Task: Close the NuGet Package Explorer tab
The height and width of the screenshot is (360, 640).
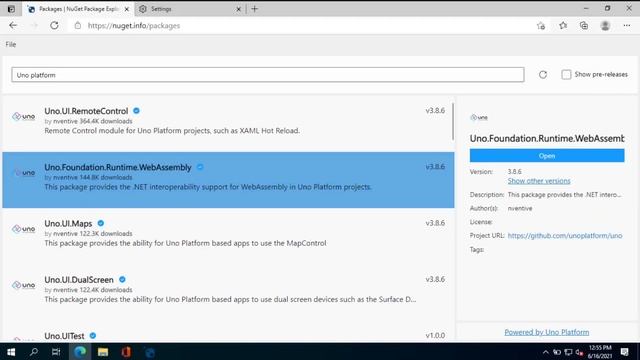Action: click(127, 9)
